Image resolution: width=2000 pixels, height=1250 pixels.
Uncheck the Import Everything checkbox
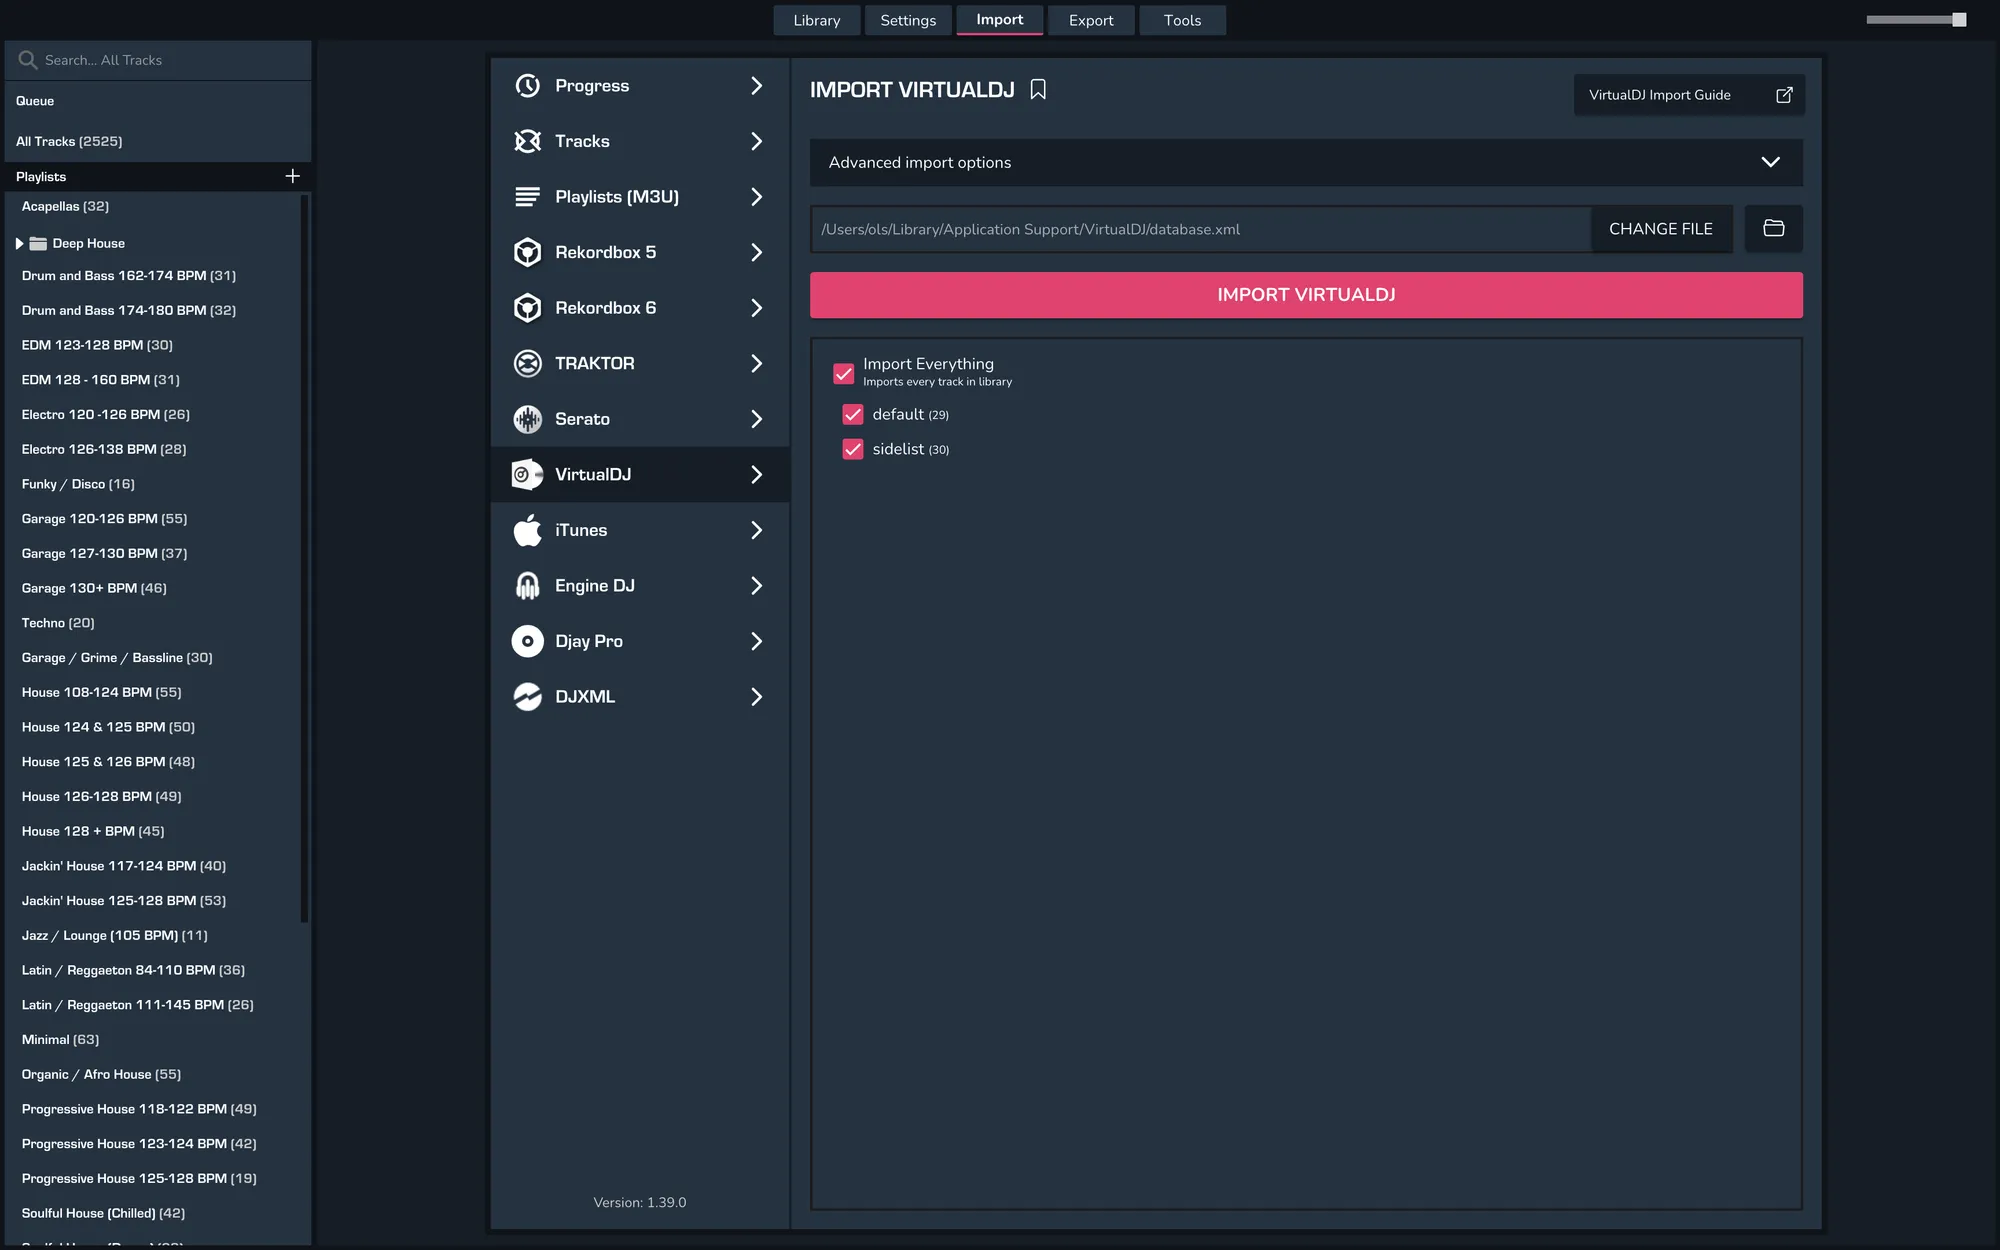tap(843, 373)
